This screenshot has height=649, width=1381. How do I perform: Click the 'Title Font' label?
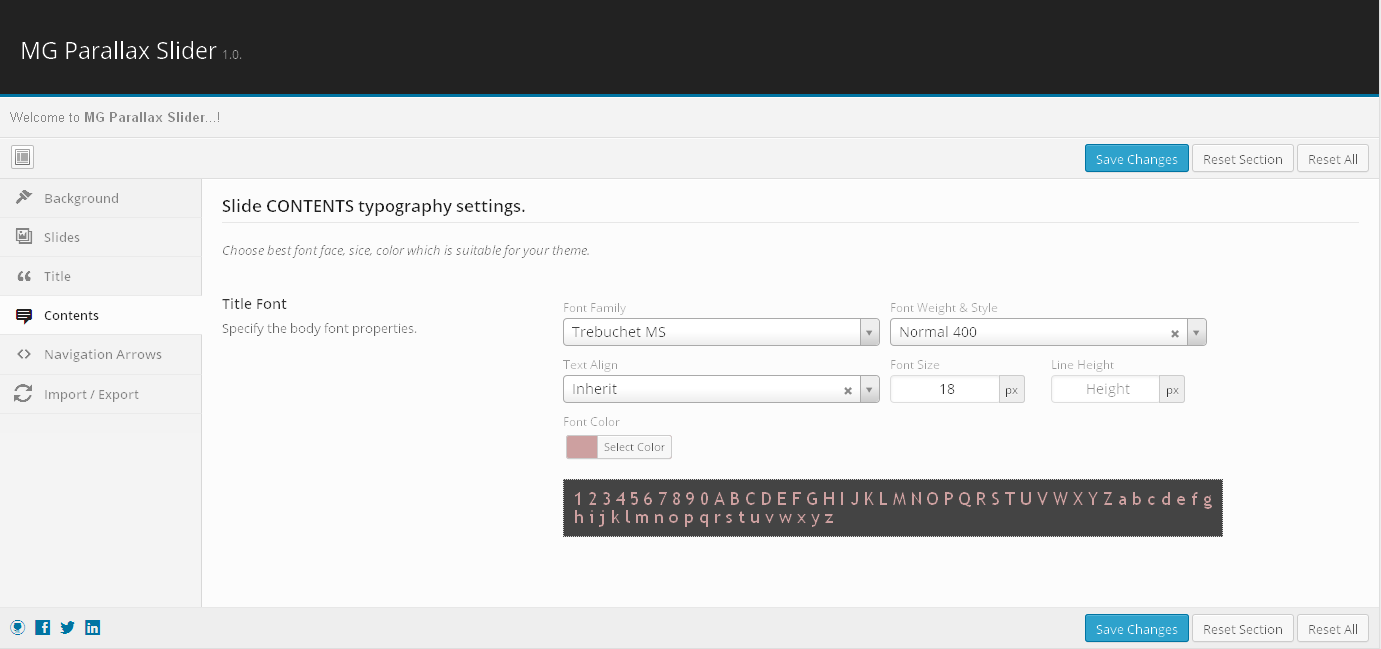[254, 304]
